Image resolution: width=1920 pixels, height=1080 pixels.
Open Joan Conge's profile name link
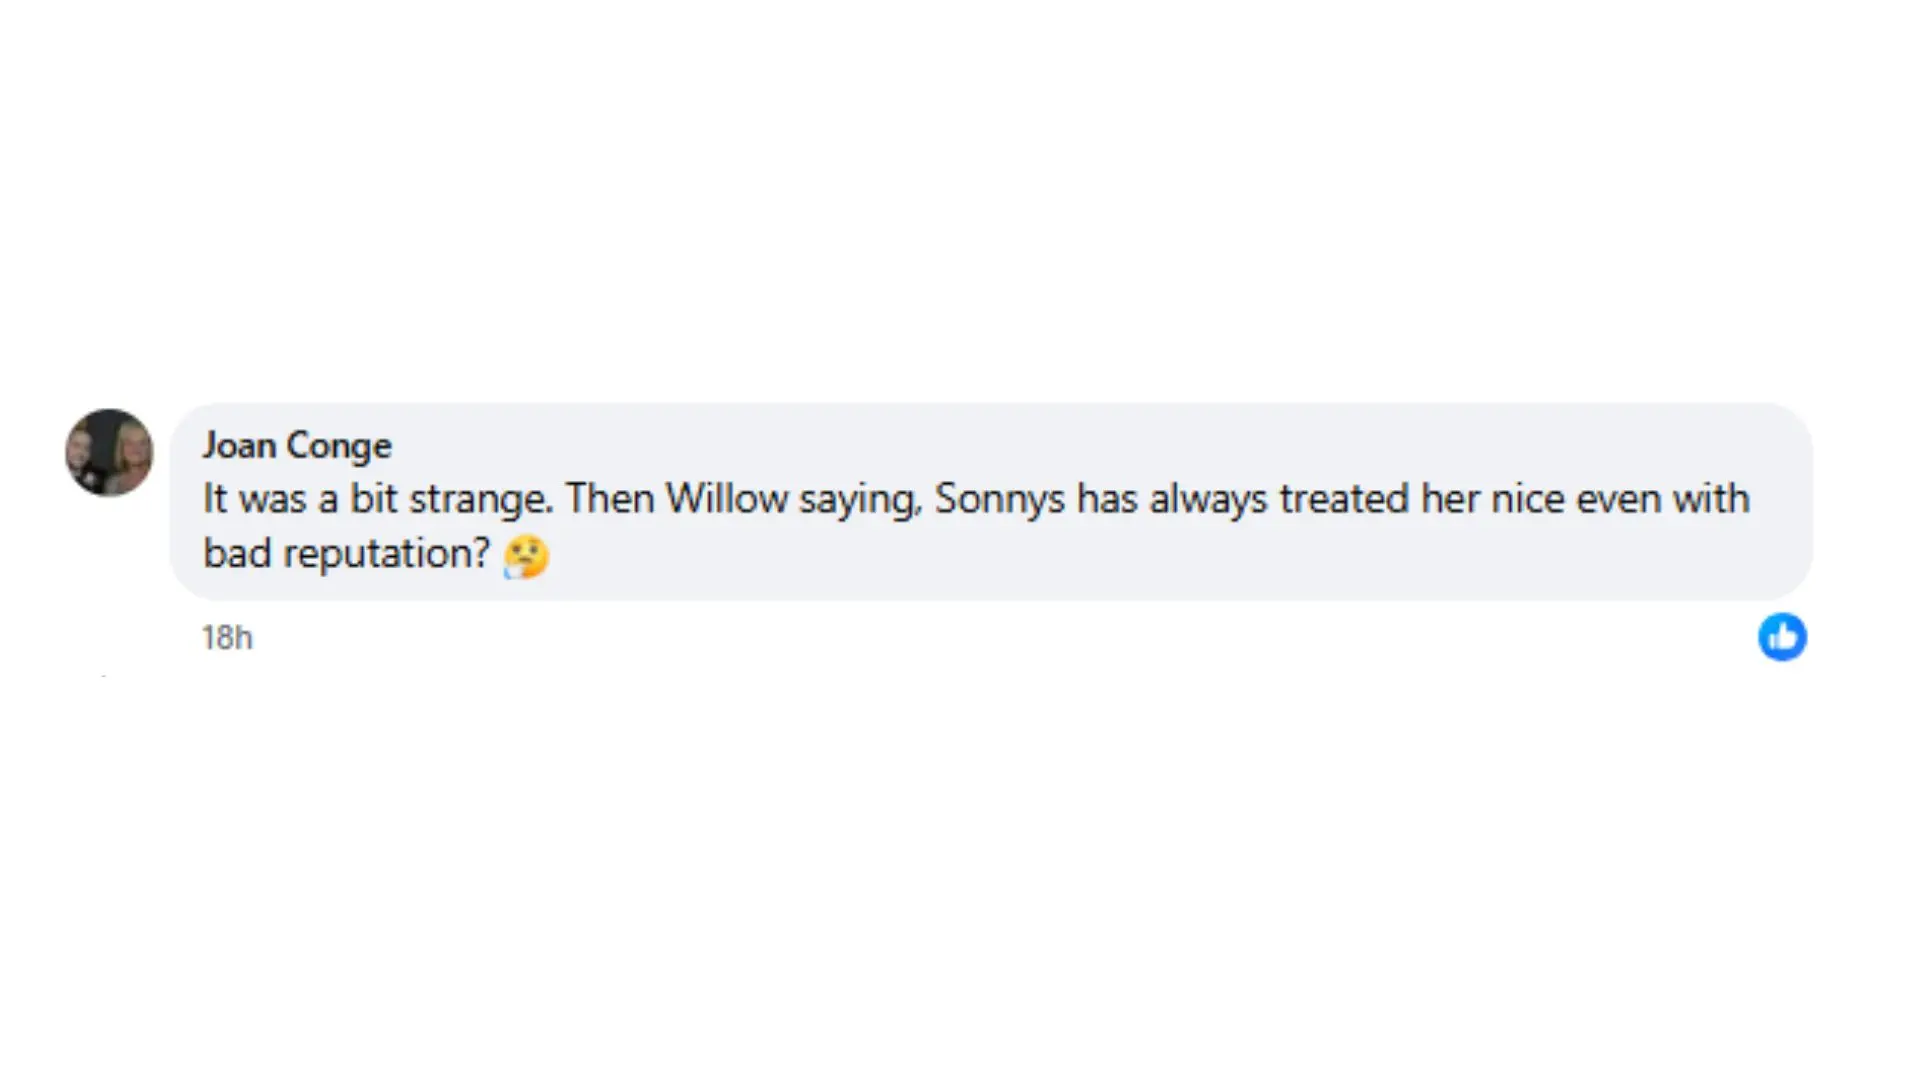(x=297, y=445)
